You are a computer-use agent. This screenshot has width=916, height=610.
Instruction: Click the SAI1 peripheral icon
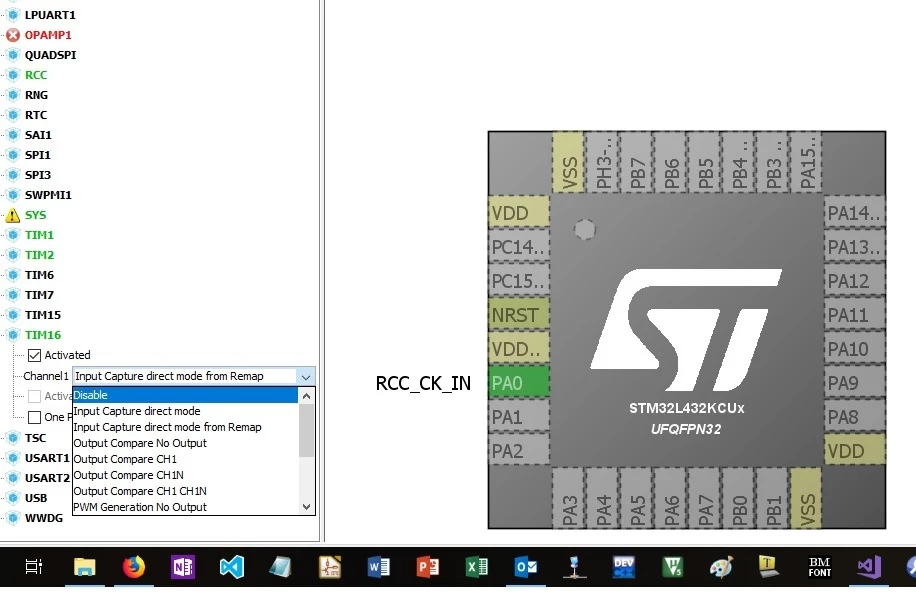click(x=13, y=135)
